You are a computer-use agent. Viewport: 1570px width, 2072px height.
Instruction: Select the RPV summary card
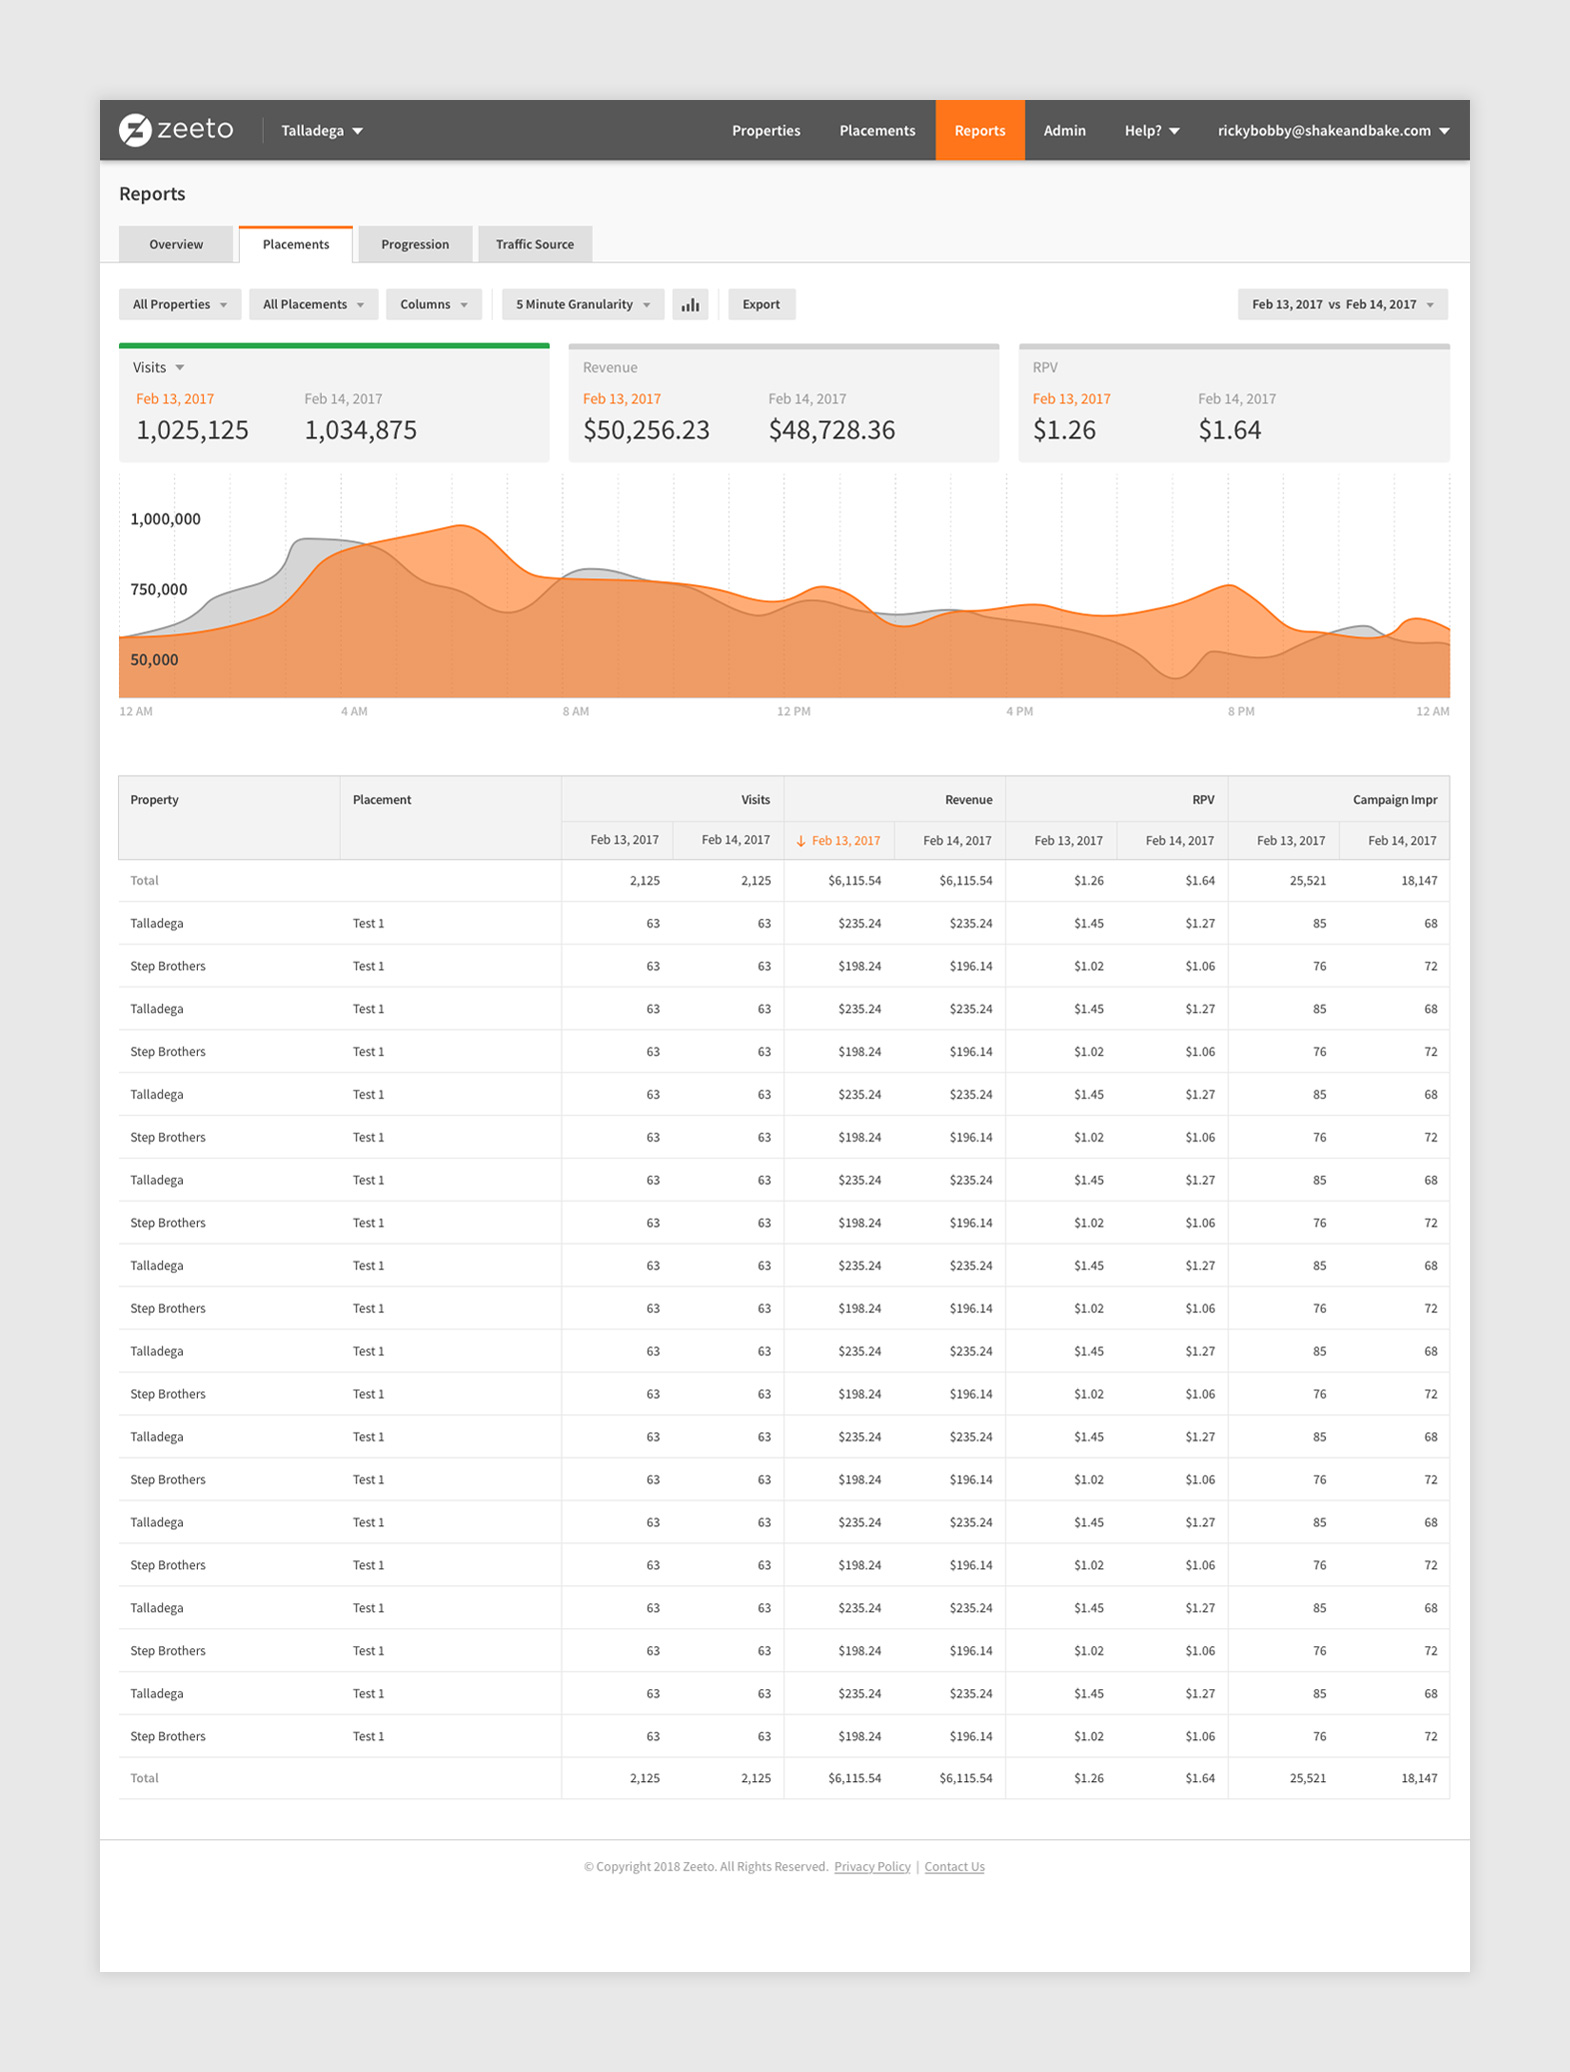coord(1234,403)
